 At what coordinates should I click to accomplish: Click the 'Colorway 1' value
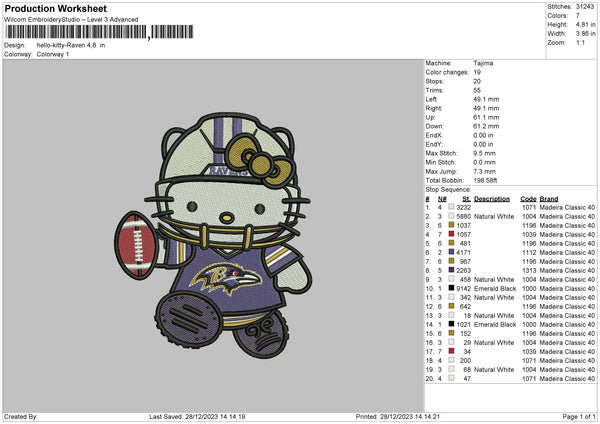coord(53,54)
